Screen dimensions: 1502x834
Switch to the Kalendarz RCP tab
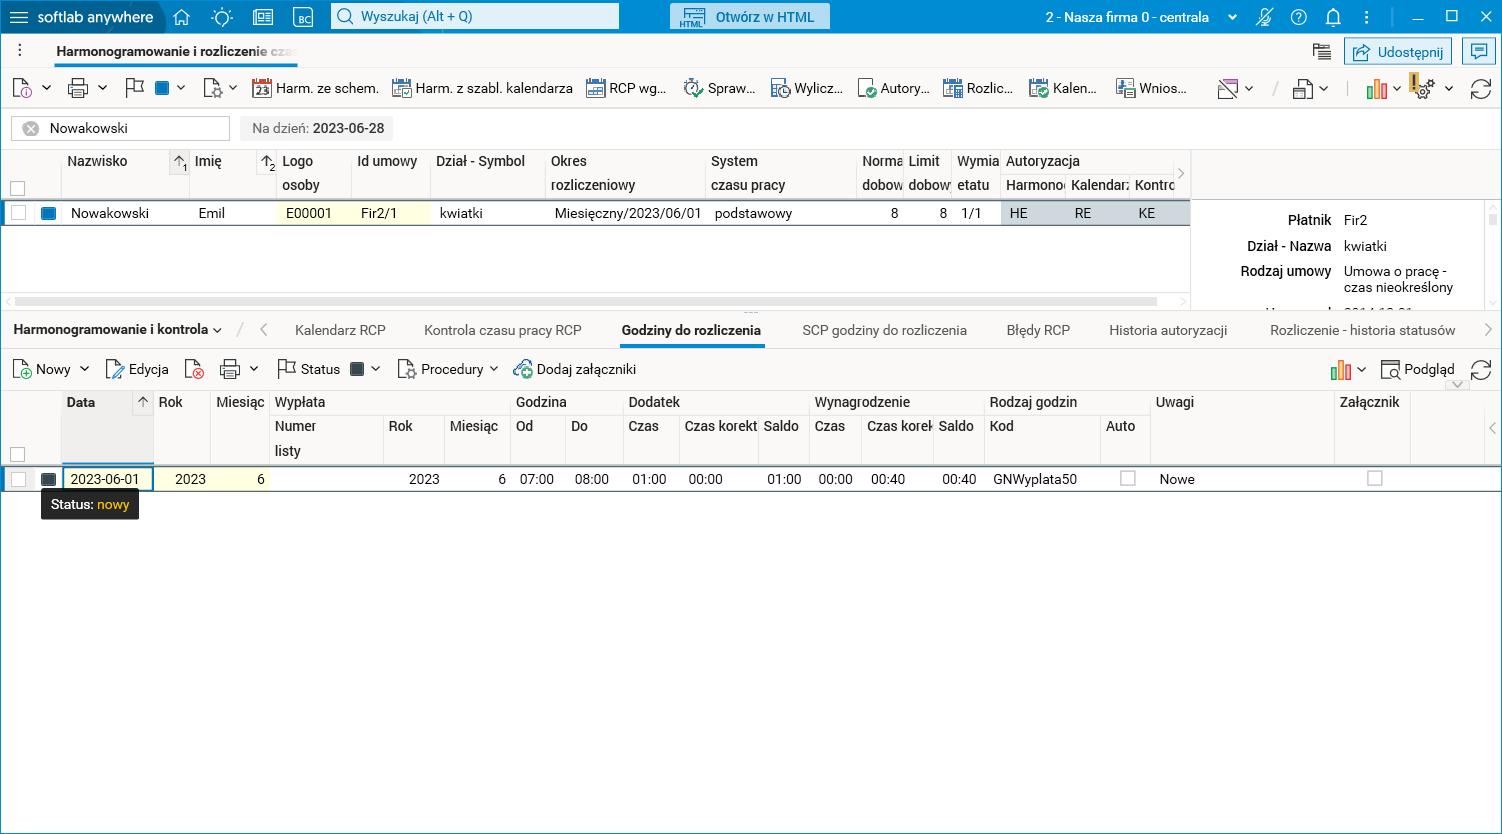[x=340, y=330]
